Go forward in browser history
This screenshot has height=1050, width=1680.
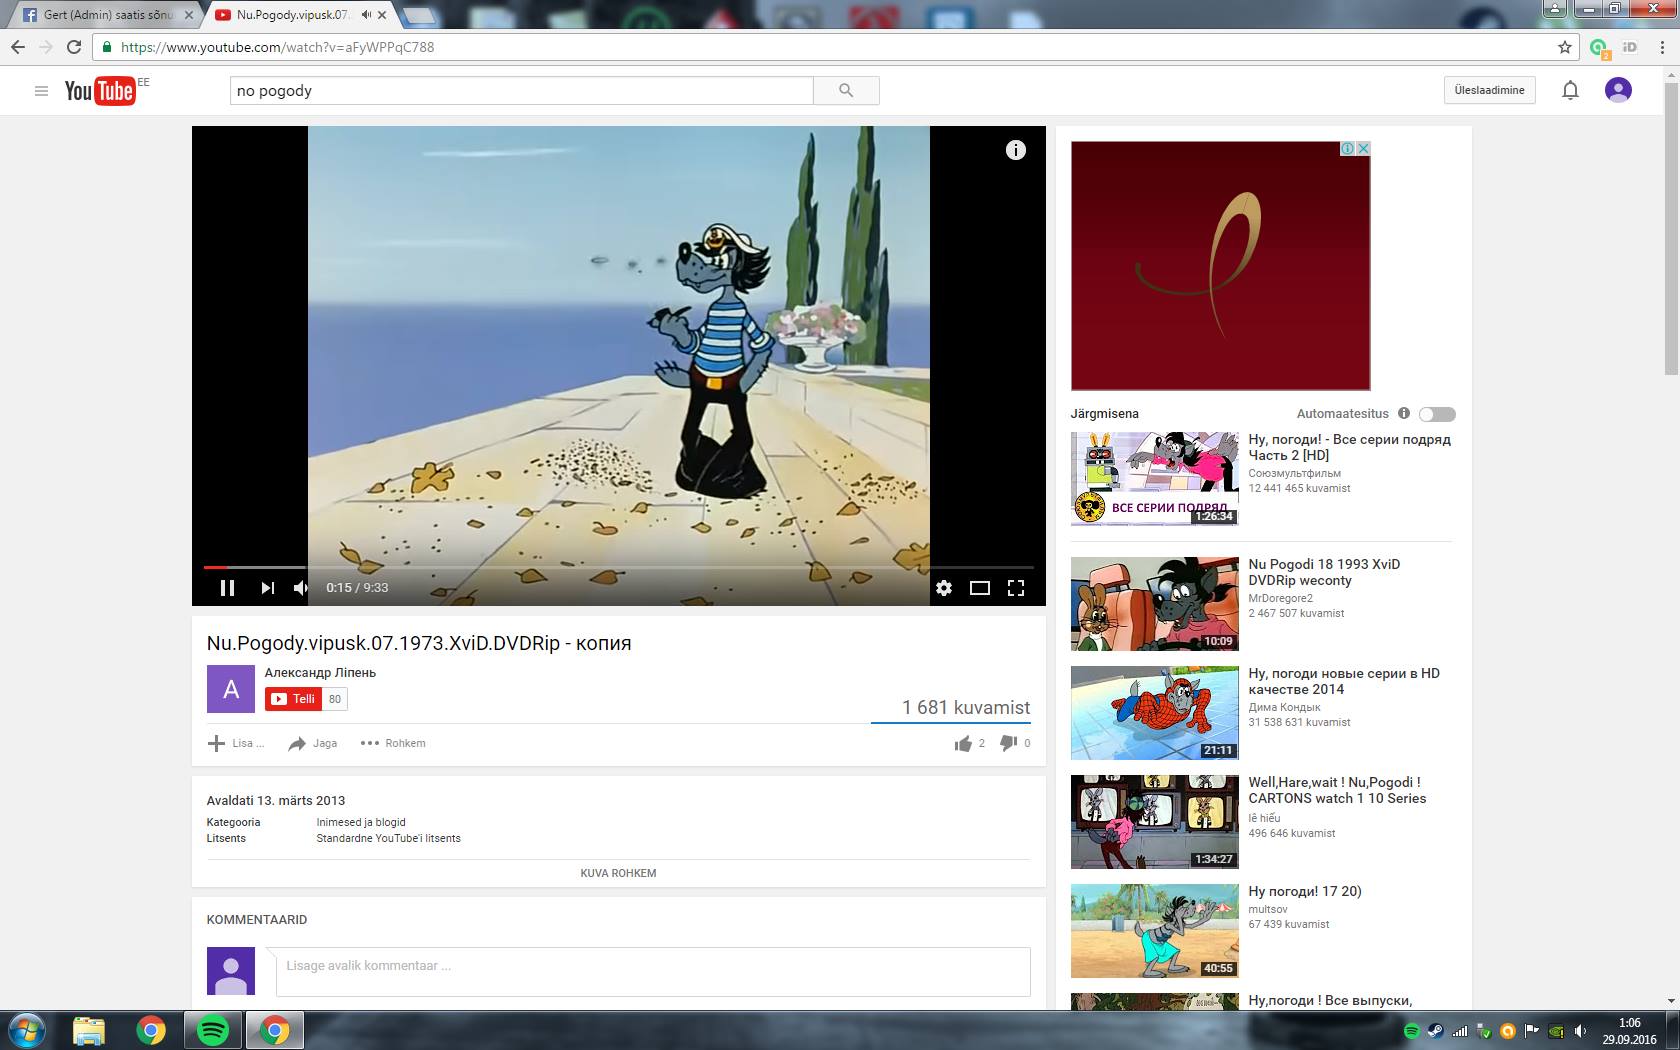click(x=46, y=47)
